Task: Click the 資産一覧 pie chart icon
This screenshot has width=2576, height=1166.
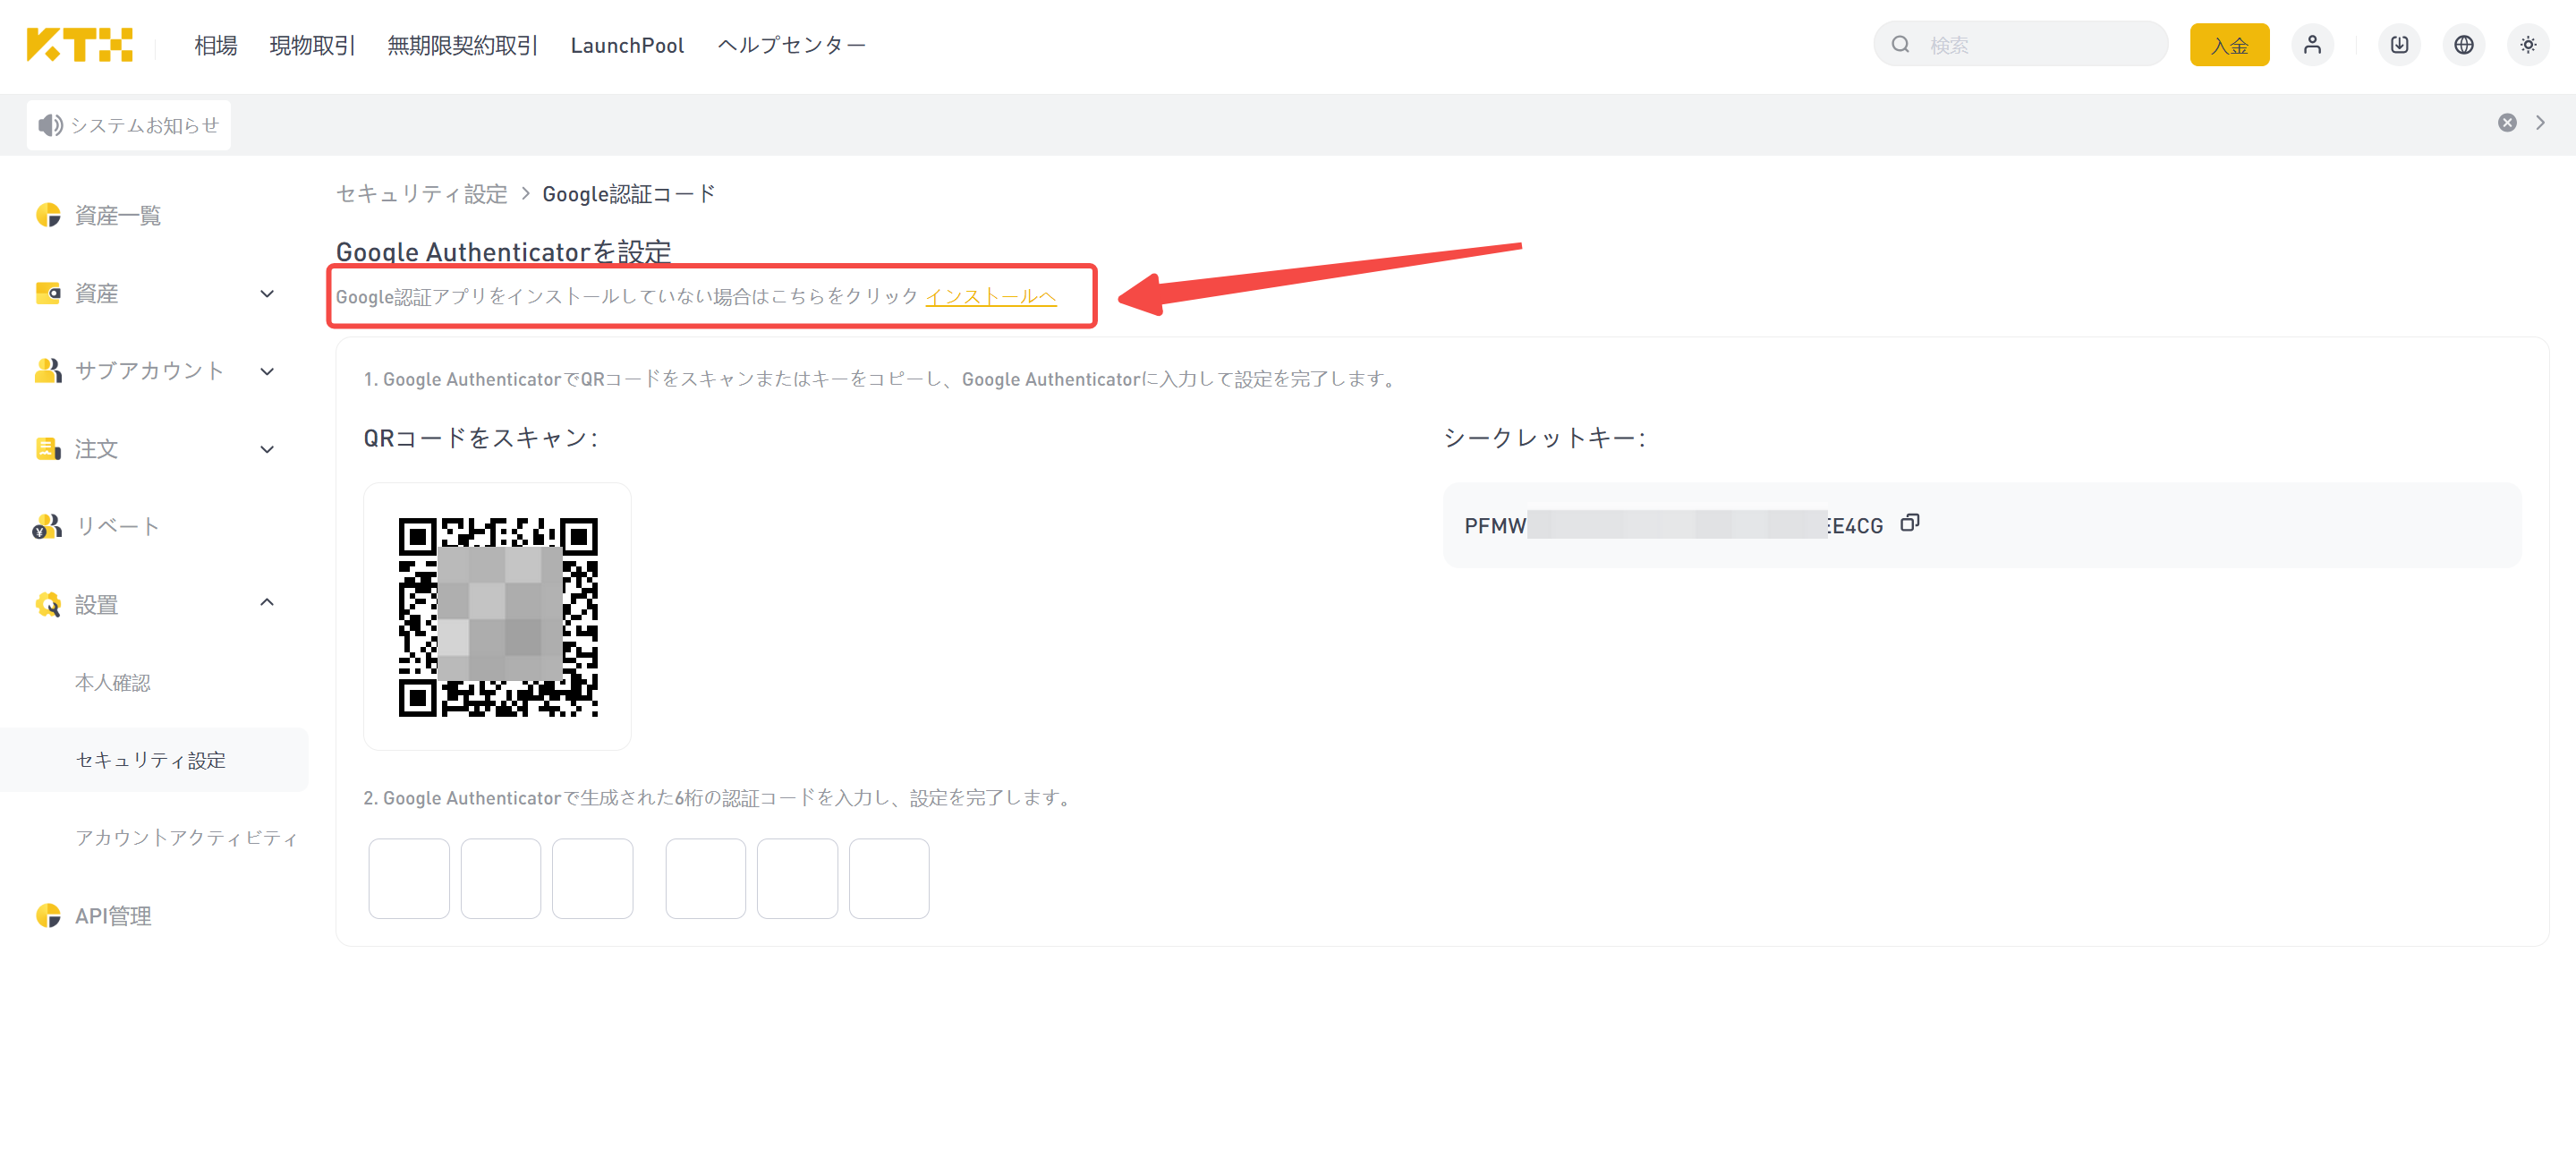Action: coord(48,215)
